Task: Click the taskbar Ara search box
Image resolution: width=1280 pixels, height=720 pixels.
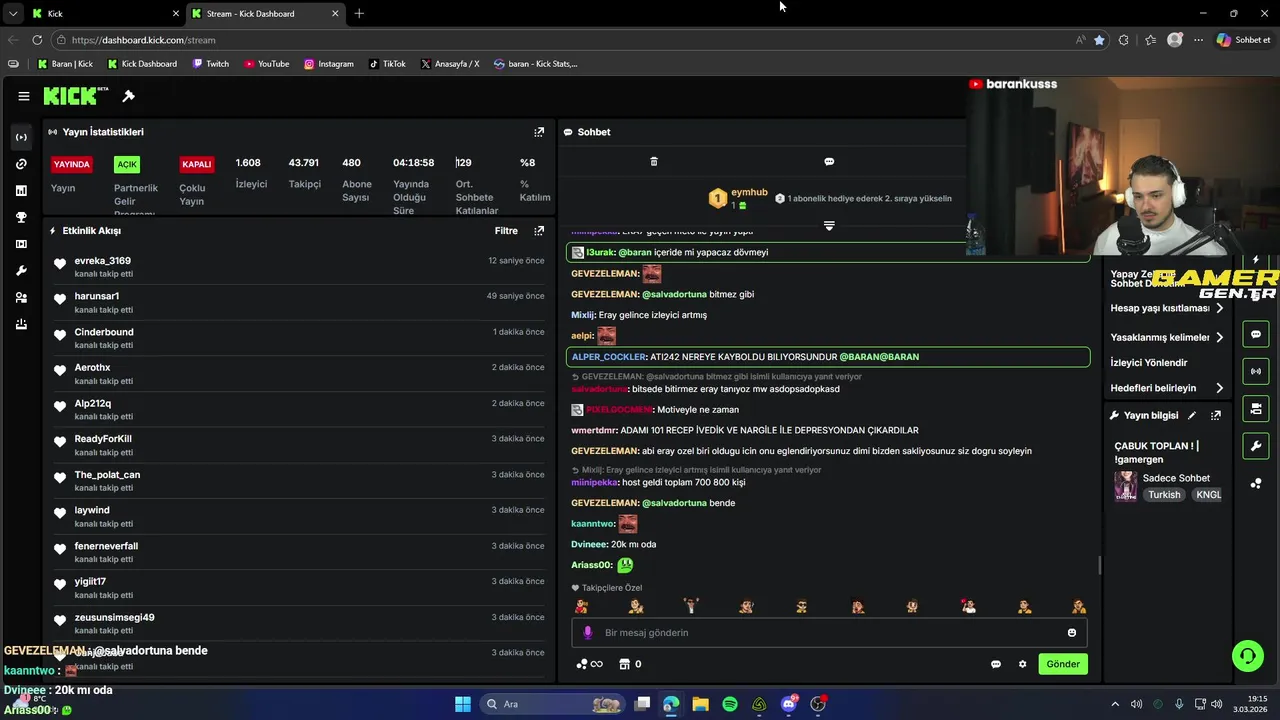Action: pos(553,704)
